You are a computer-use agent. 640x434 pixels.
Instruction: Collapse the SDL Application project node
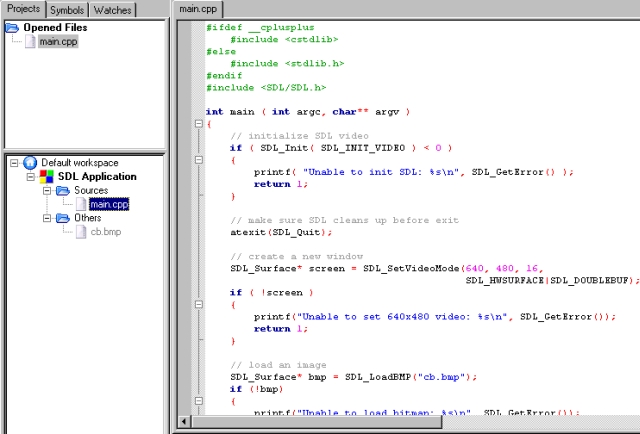tap(30, 177)
